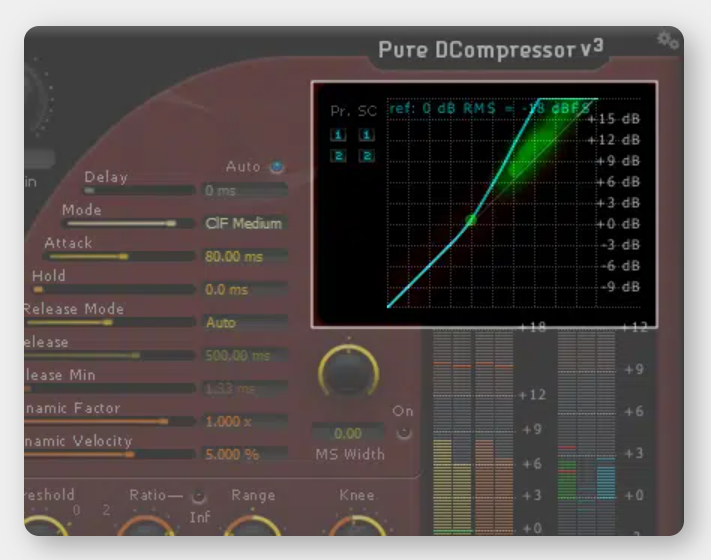Screen dimensions: 711x560
Task: Click the green threshold point on the curve
Action: [471, 220]
